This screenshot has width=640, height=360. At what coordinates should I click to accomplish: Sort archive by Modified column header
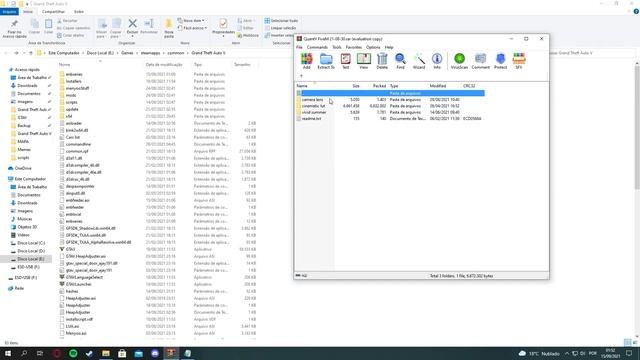438,86
